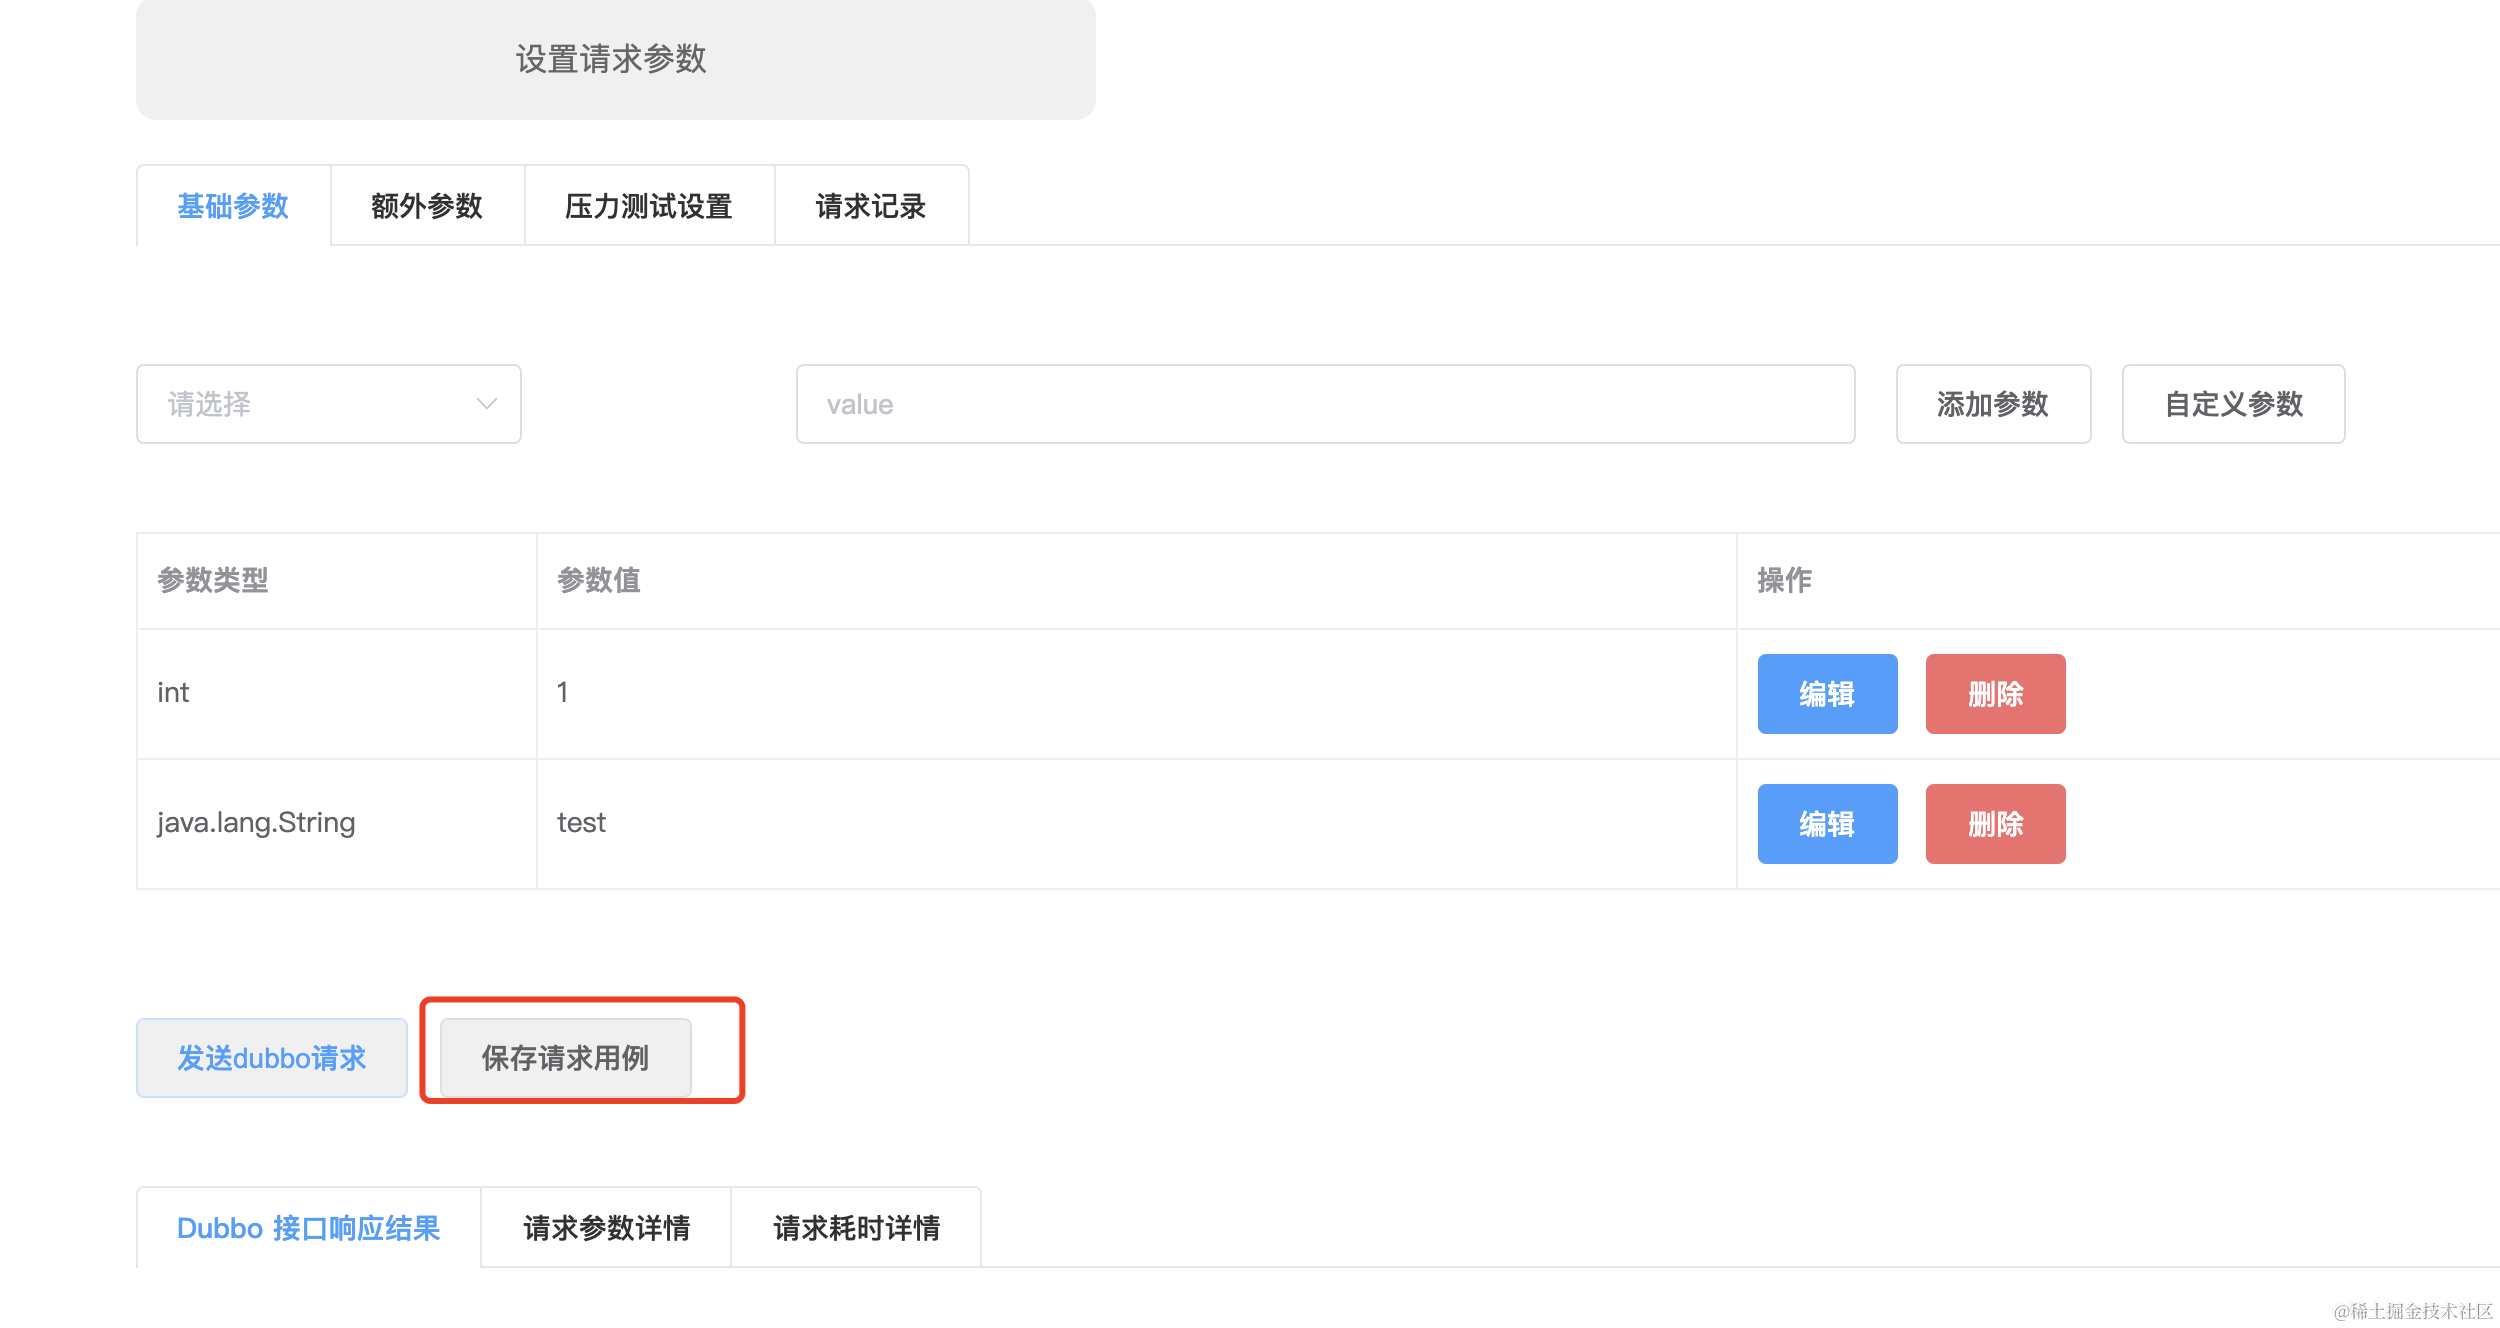2500x1328 pixels.
Task: Select the 请求记录 tab
Action: (x=870, y=206)
